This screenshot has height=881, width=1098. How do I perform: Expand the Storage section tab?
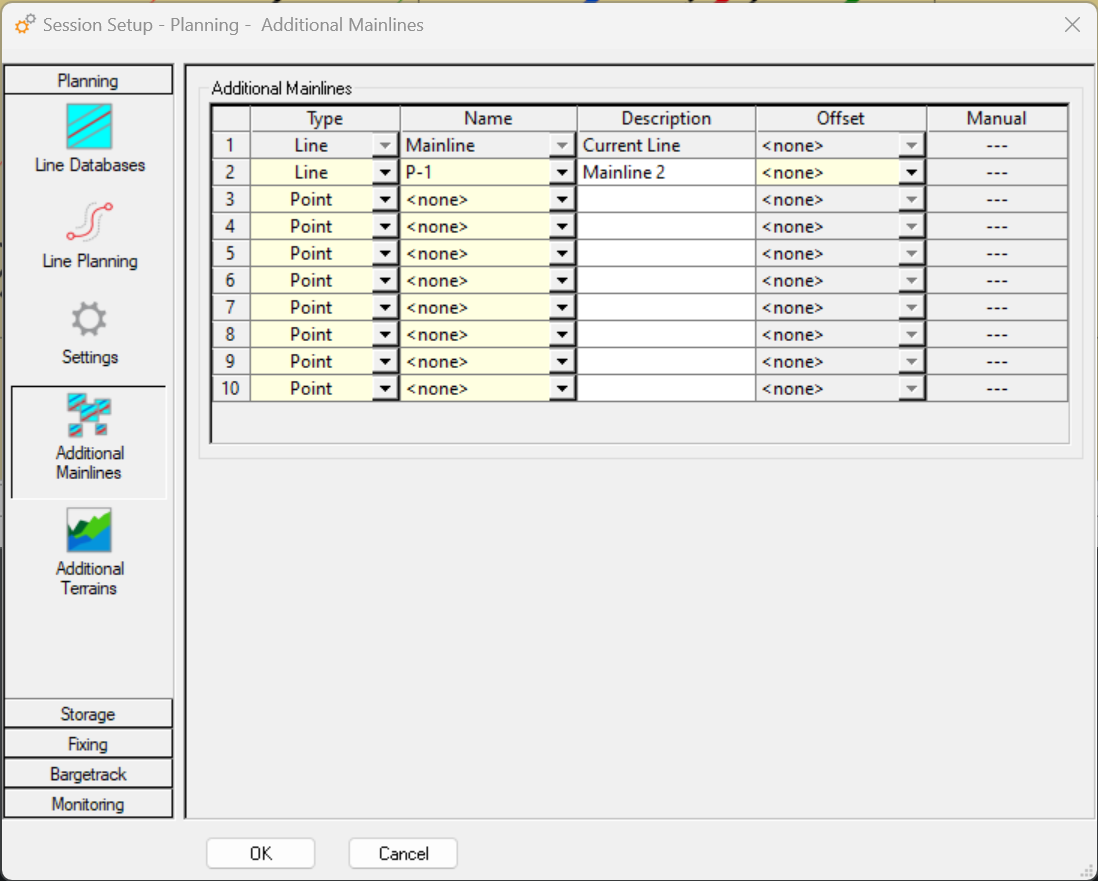click(x=88, y=714)
